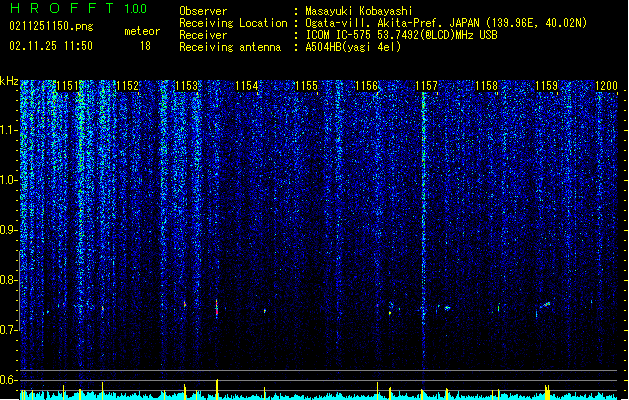629x400 pixels.
Task: Select the file name 0211251150.png
Action: coord(51,26)
